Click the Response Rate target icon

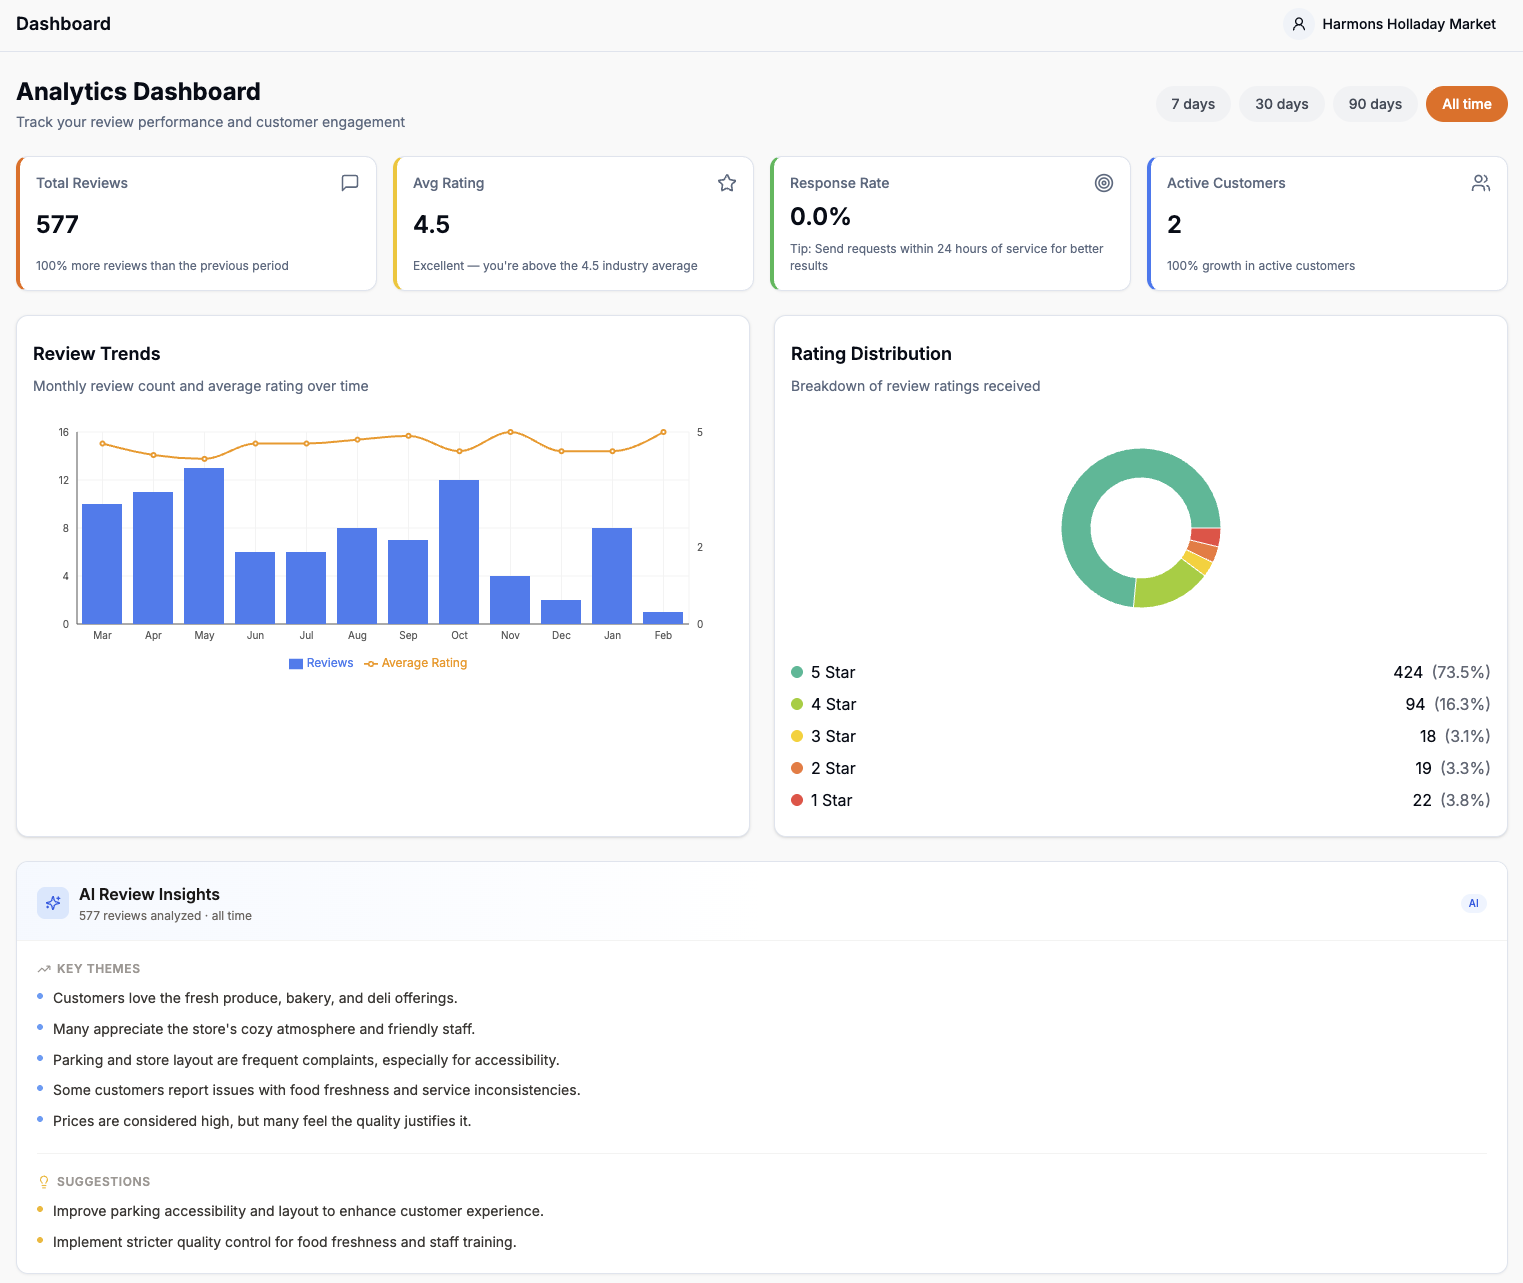(1104, 183)
